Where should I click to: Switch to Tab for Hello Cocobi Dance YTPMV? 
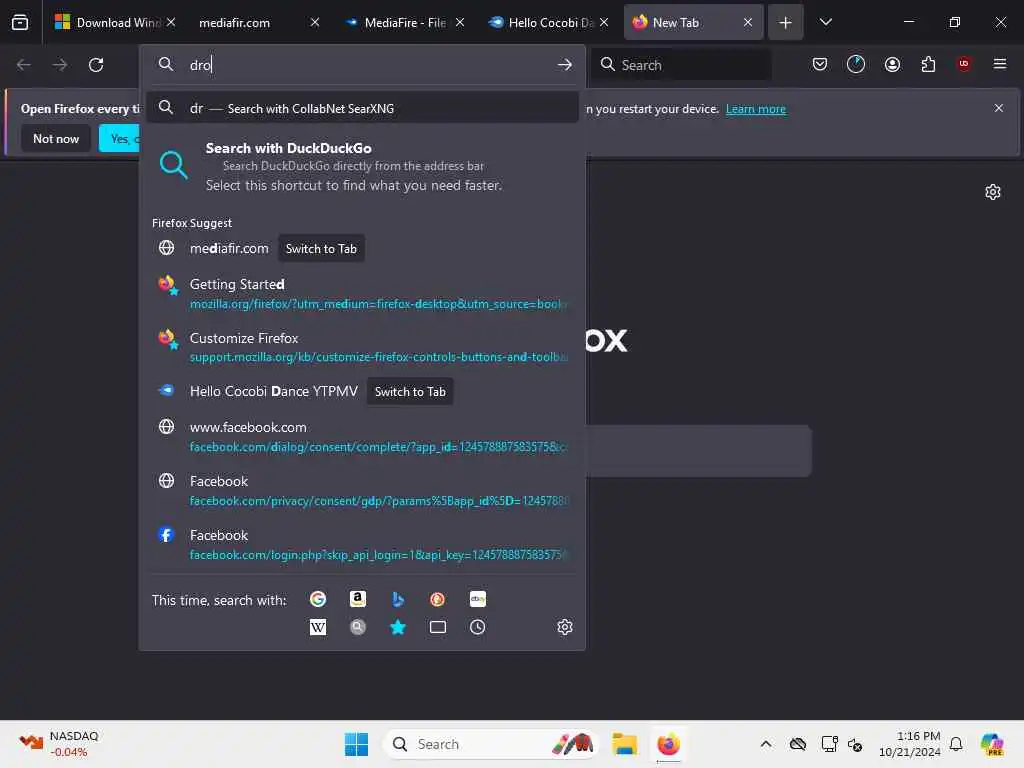410,391
